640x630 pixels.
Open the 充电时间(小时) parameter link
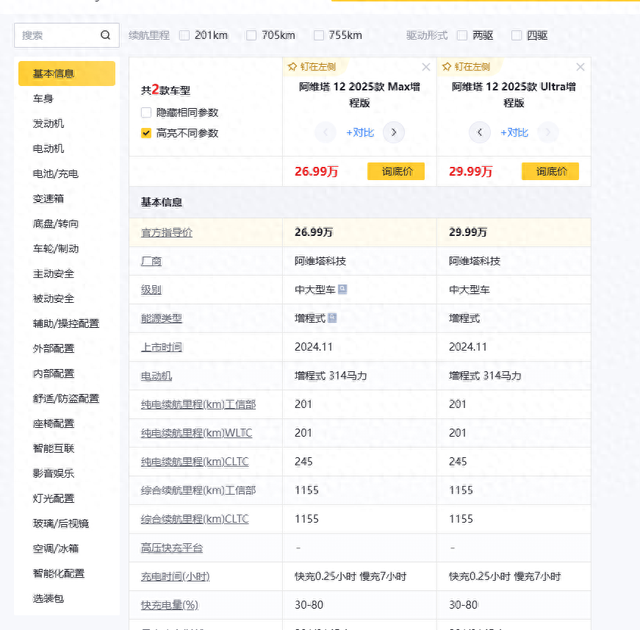[x=175, y=577]
